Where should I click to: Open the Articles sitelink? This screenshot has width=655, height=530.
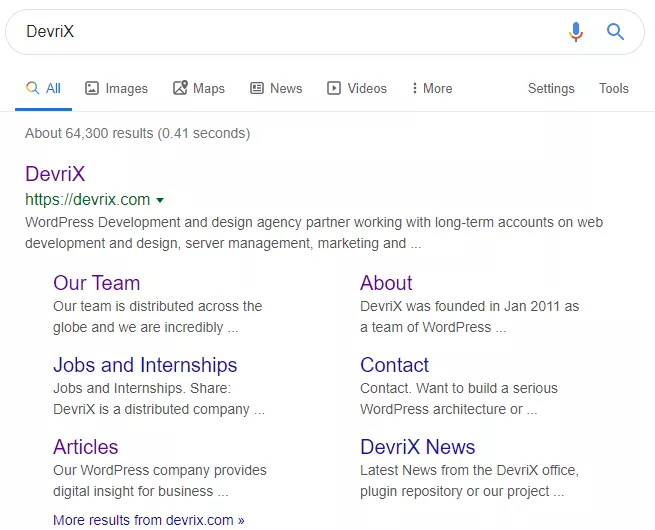[86, 447]
